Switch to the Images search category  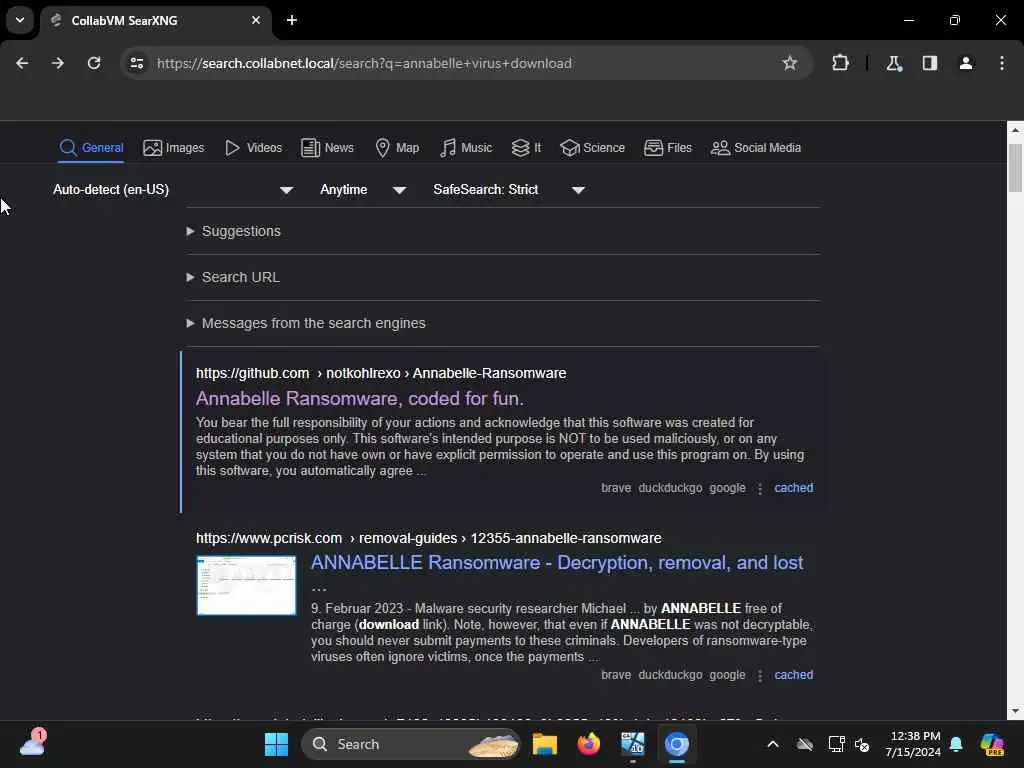click(174, 148)
